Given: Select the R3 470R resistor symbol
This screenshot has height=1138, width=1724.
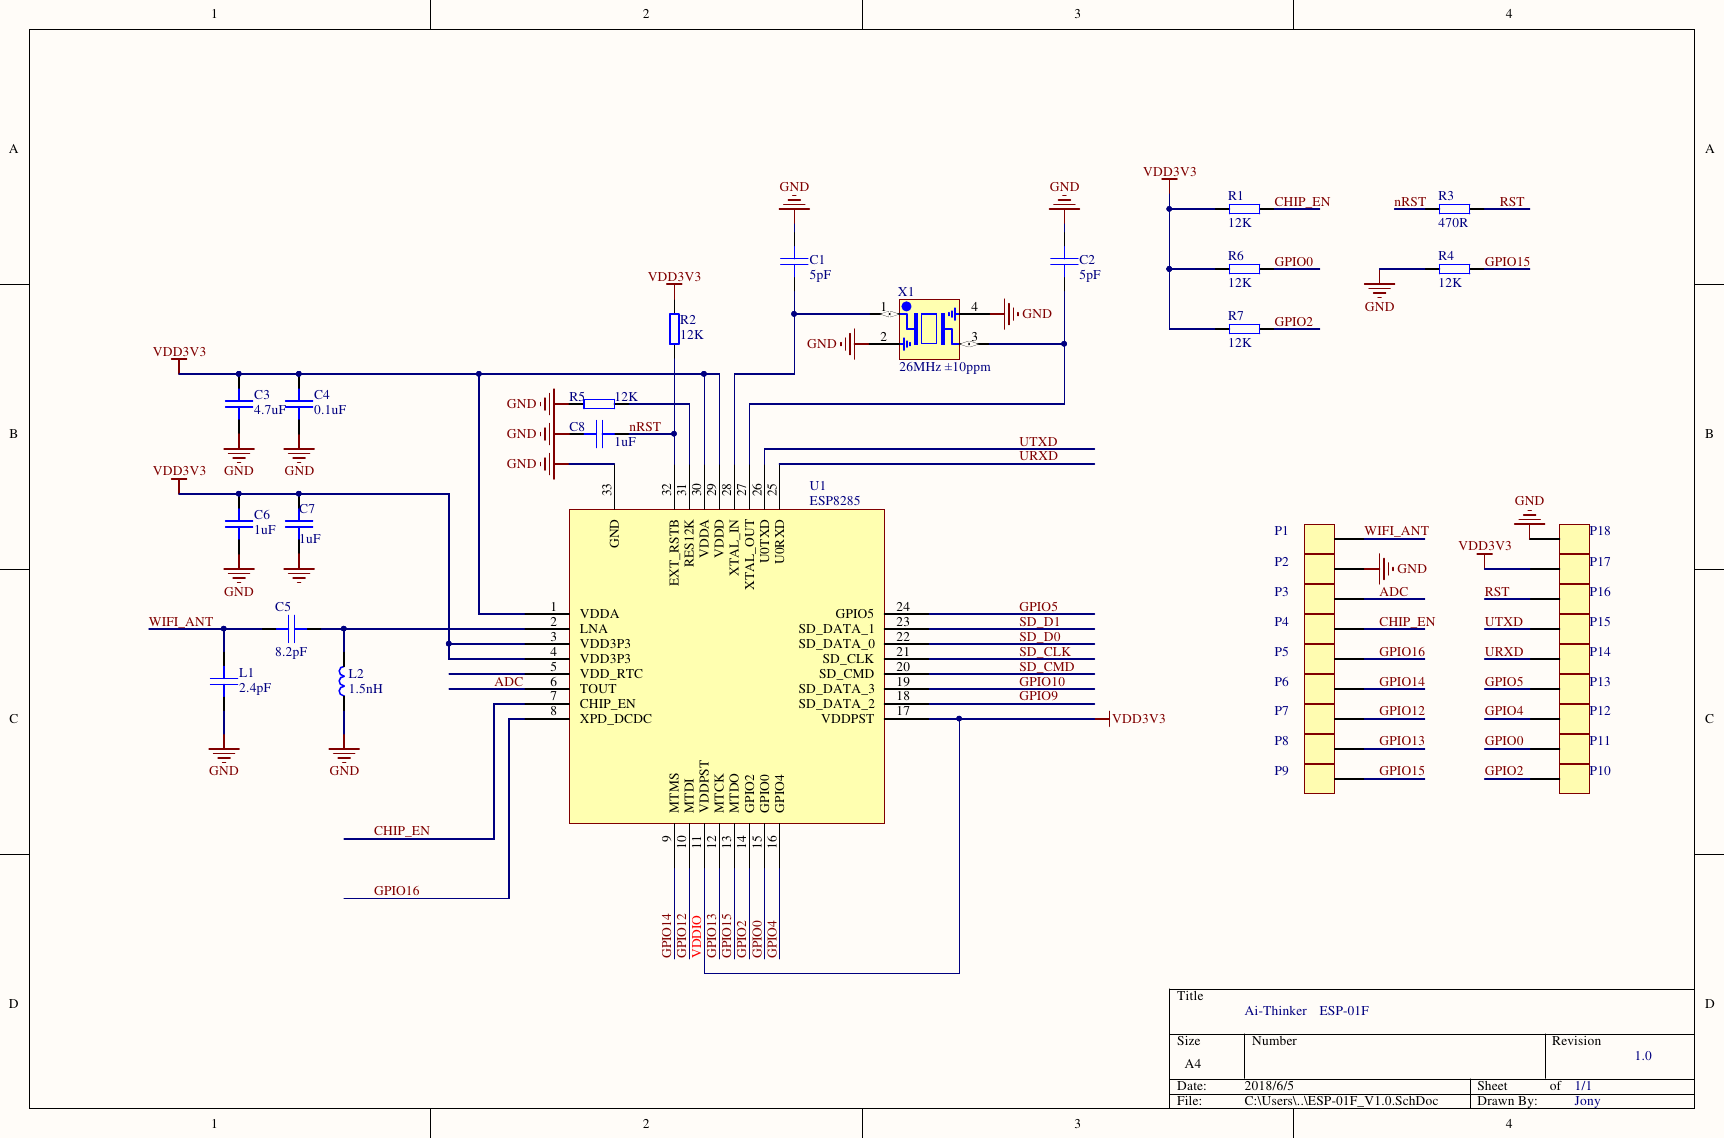Looking at the screenshot, I should [1453, 209].
